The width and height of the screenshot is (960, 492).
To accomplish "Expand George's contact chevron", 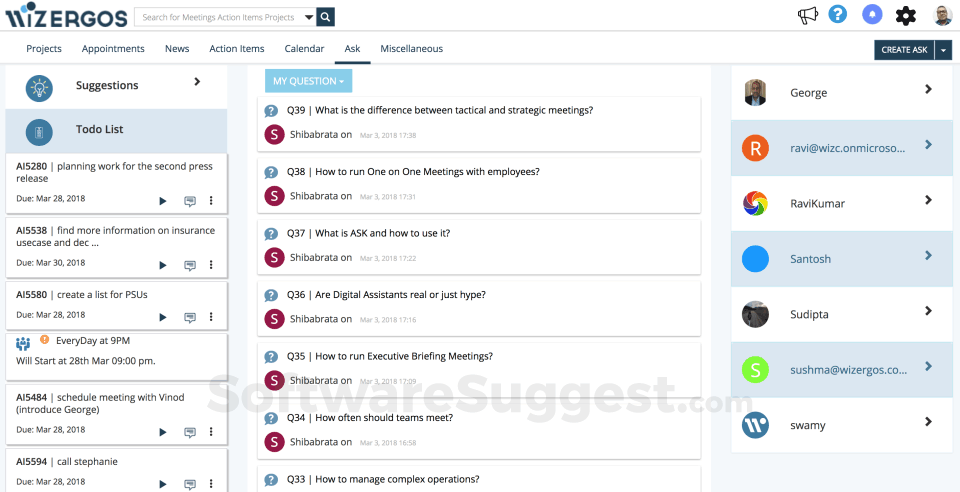I will coord(928,90).
